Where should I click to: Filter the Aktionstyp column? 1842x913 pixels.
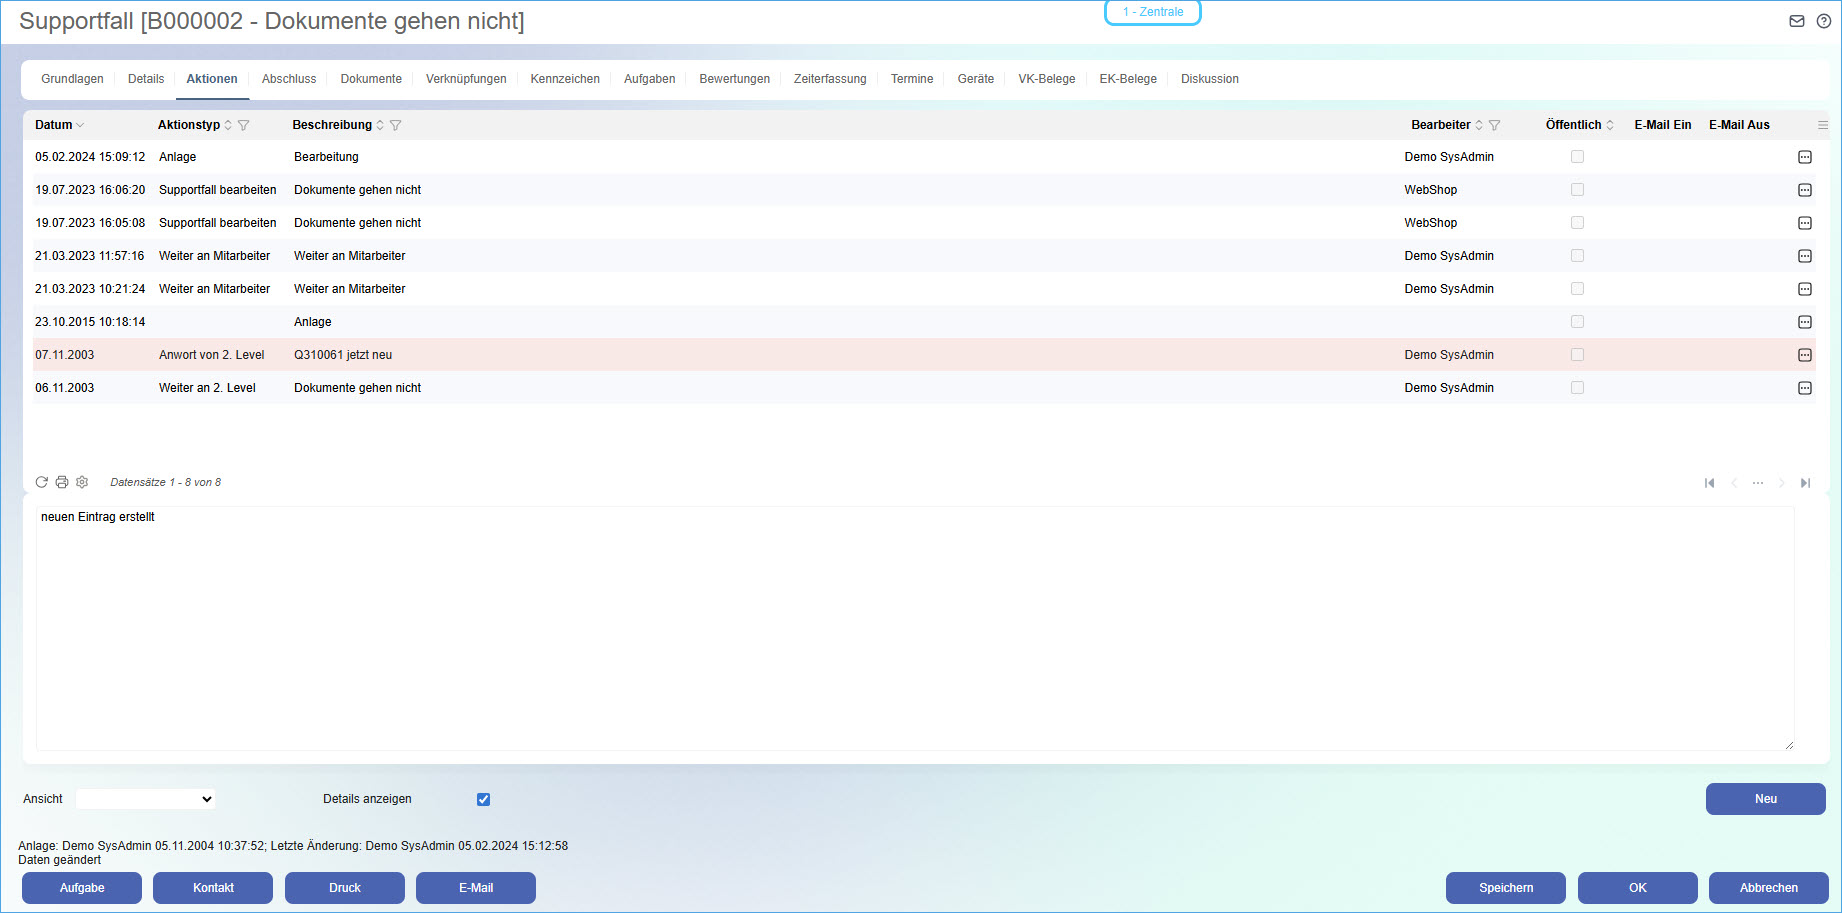point(244,125)
